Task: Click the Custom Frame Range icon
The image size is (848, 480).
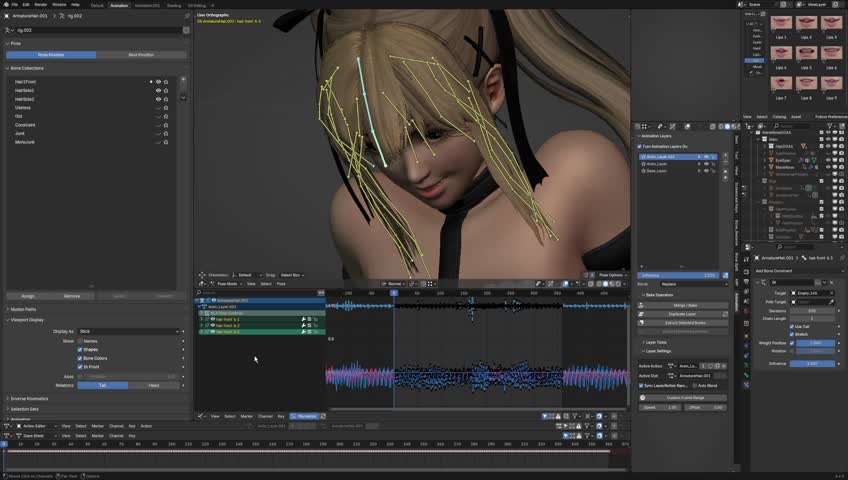Action: click(x=643, y=398)
